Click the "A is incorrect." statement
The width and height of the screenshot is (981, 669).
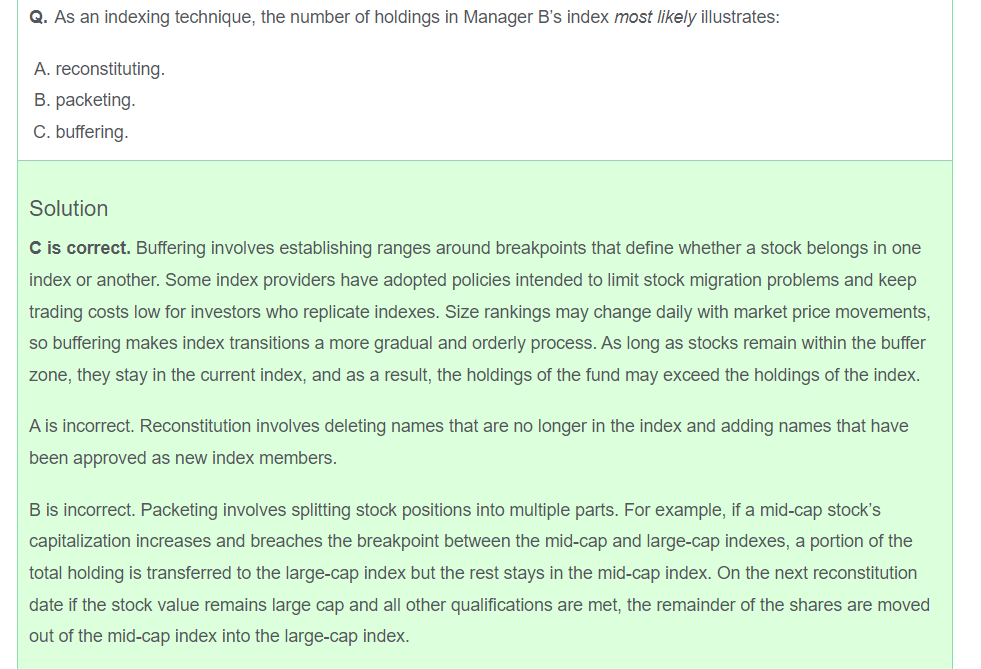point(82,426)
